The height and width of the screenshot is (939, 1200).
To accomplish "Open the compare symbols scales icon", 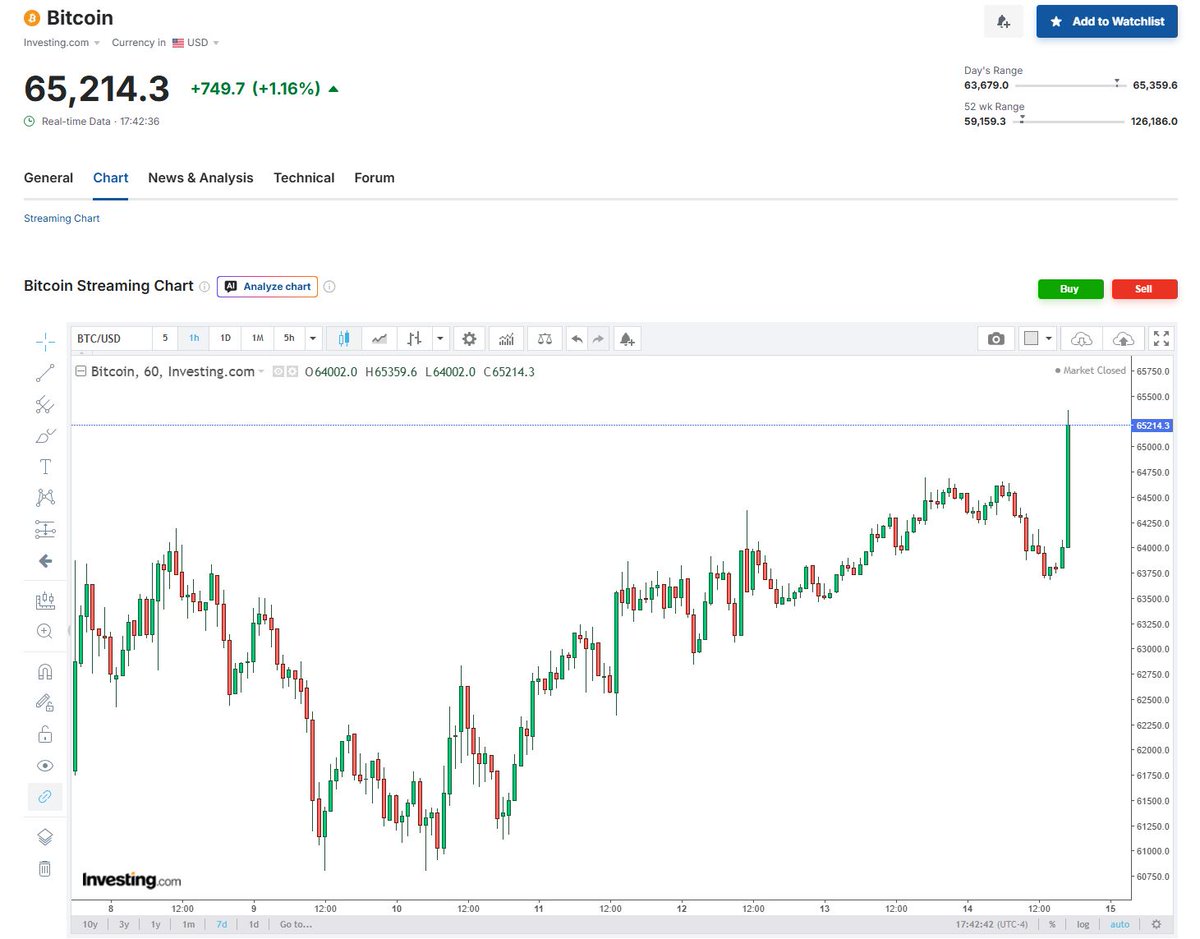I will point(544,338).
